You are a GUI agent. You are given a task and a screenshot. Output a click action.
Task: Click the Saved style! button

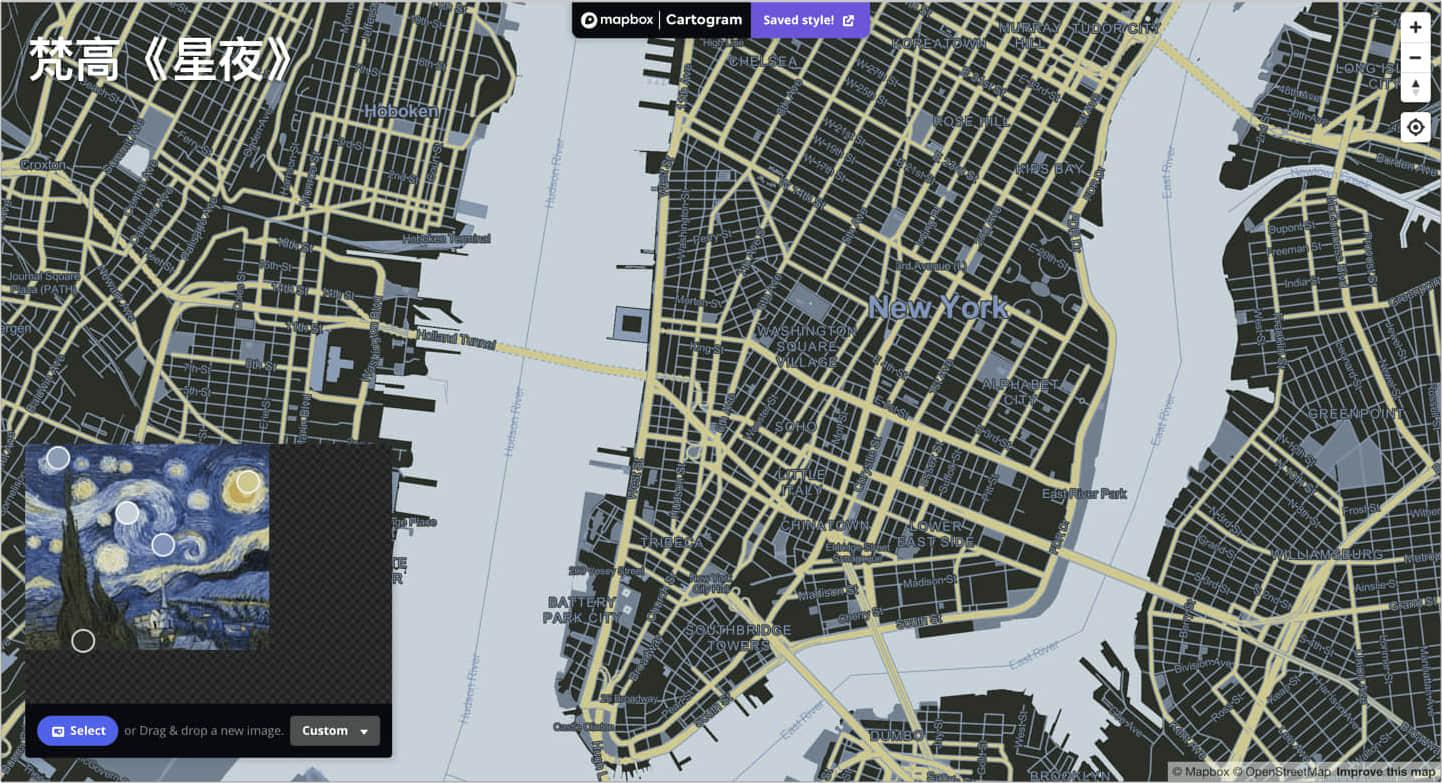click(800, 19)
